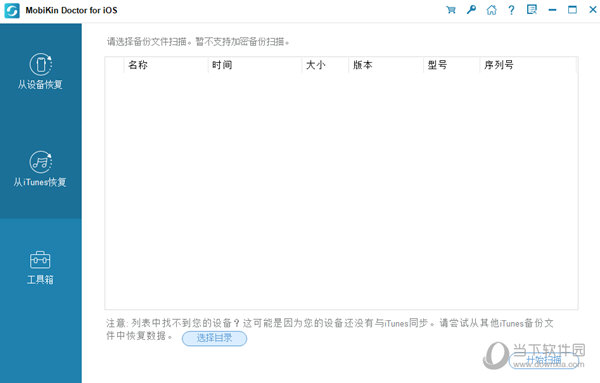Switch to 从设备恢复 tab label
This screenshot has width=600, height=383.
point(40,85)
